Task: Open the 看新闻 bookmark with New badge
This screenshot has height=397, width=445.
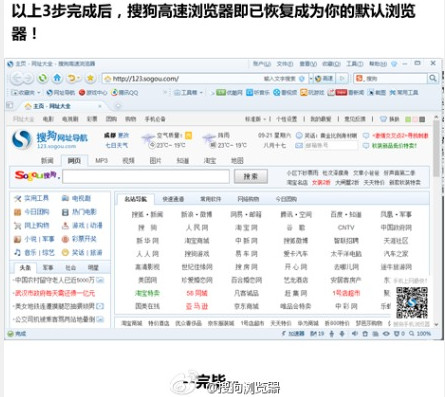Action: (346, 93)
